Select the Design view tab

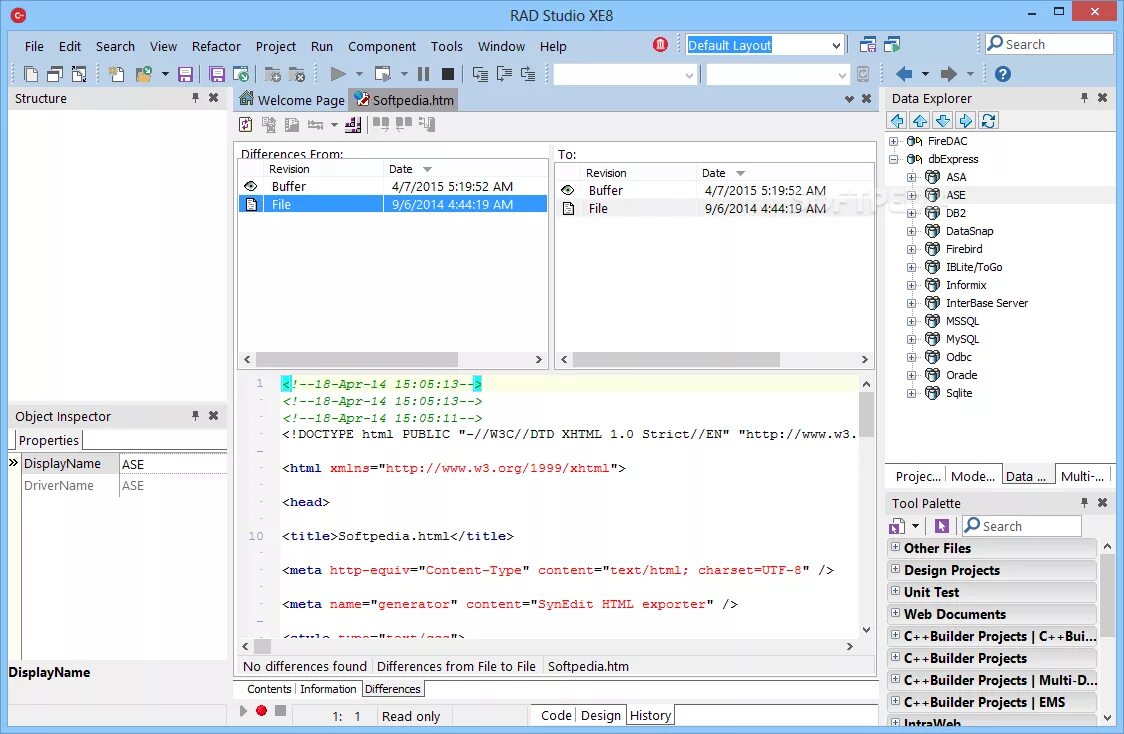tap(601, 715)
